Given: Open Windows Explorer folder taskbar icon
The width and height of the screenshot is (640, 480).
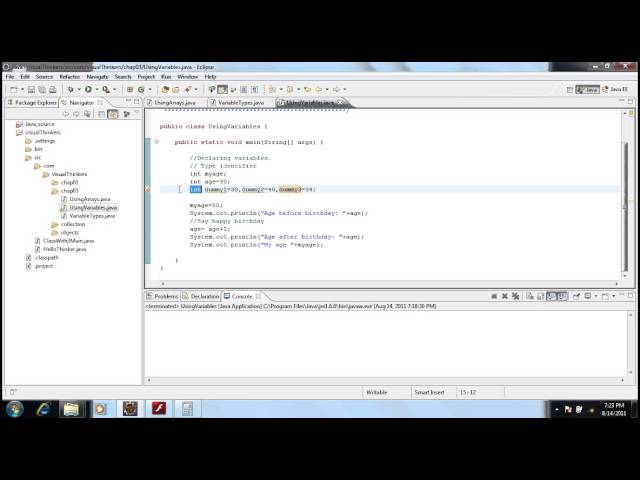Looking at the screenshot, I should tap(71, 409).
